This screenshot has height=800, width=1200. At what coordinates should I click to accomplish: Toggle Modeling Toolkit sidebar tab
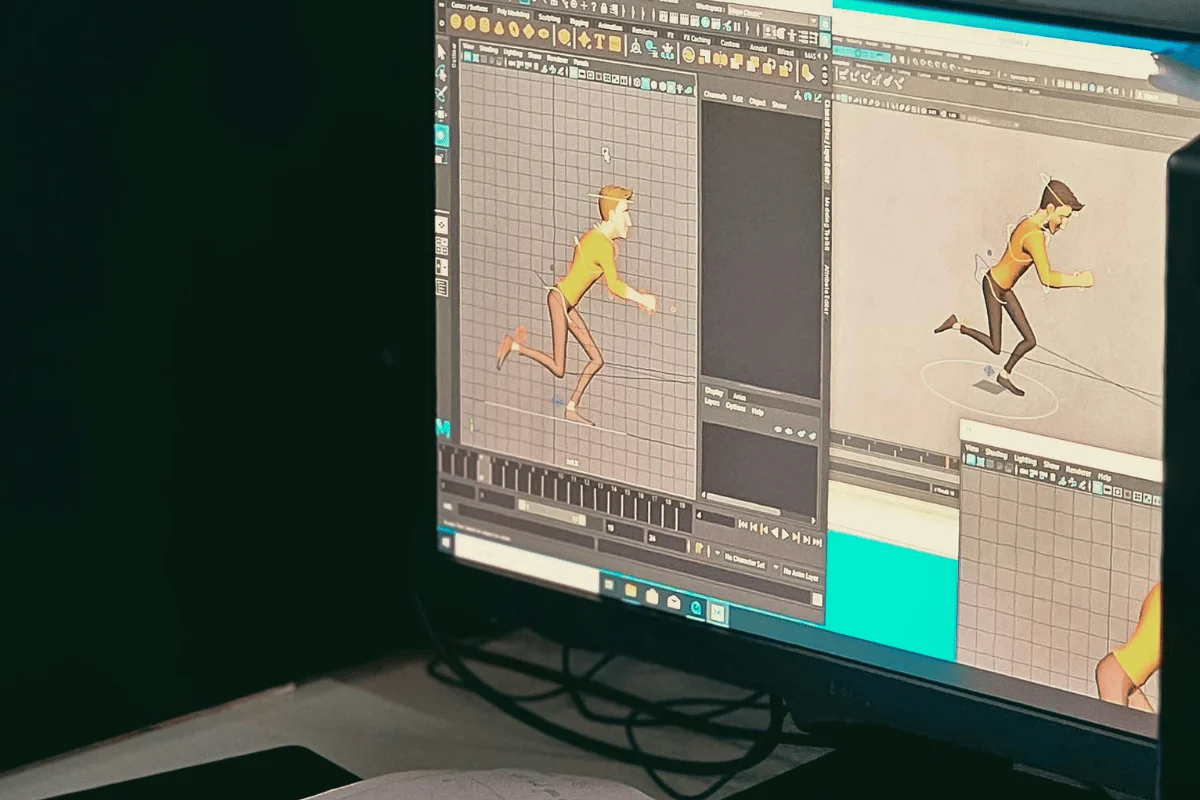(x=827, y=223)
